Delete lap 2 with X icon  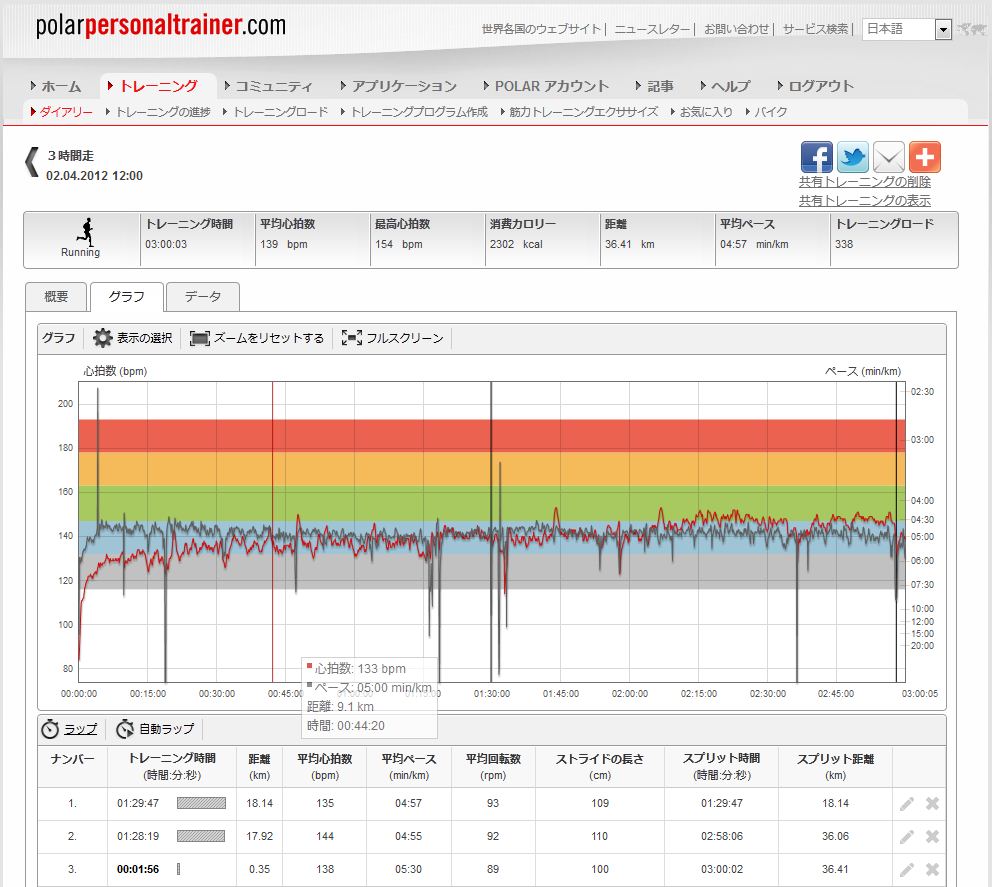click(x=932, y=836)
